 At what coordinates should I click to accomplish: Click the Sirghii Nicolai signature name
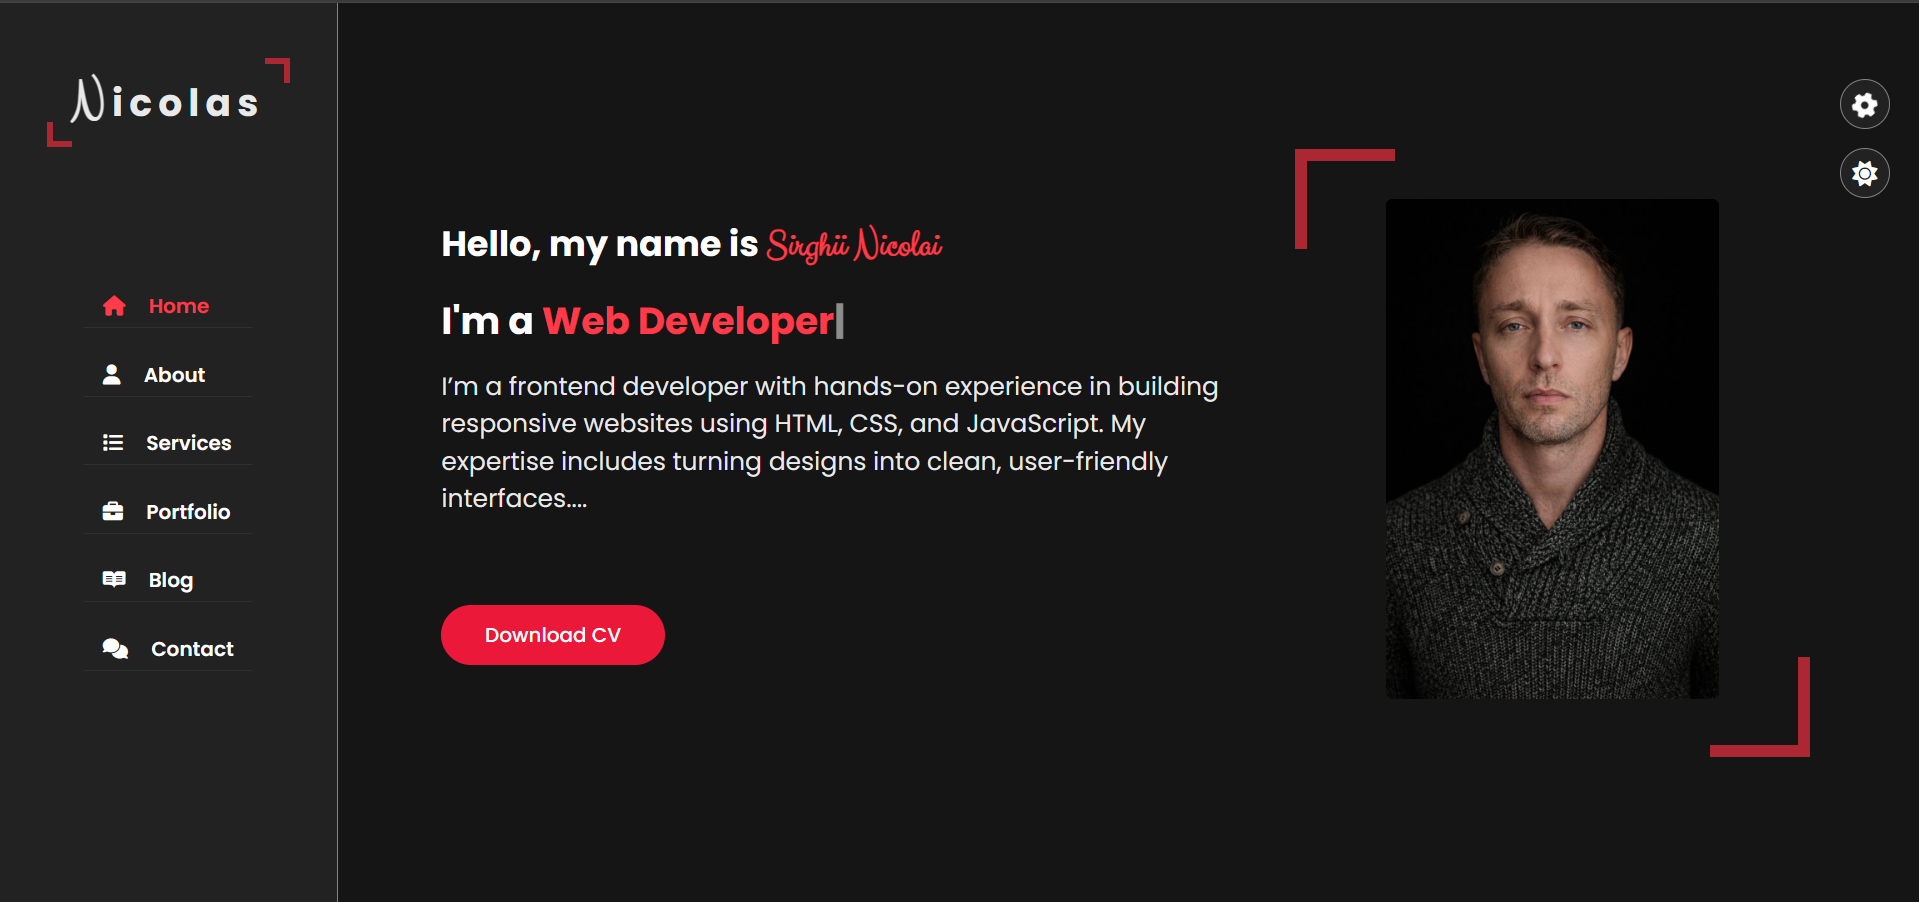[854, 245]
